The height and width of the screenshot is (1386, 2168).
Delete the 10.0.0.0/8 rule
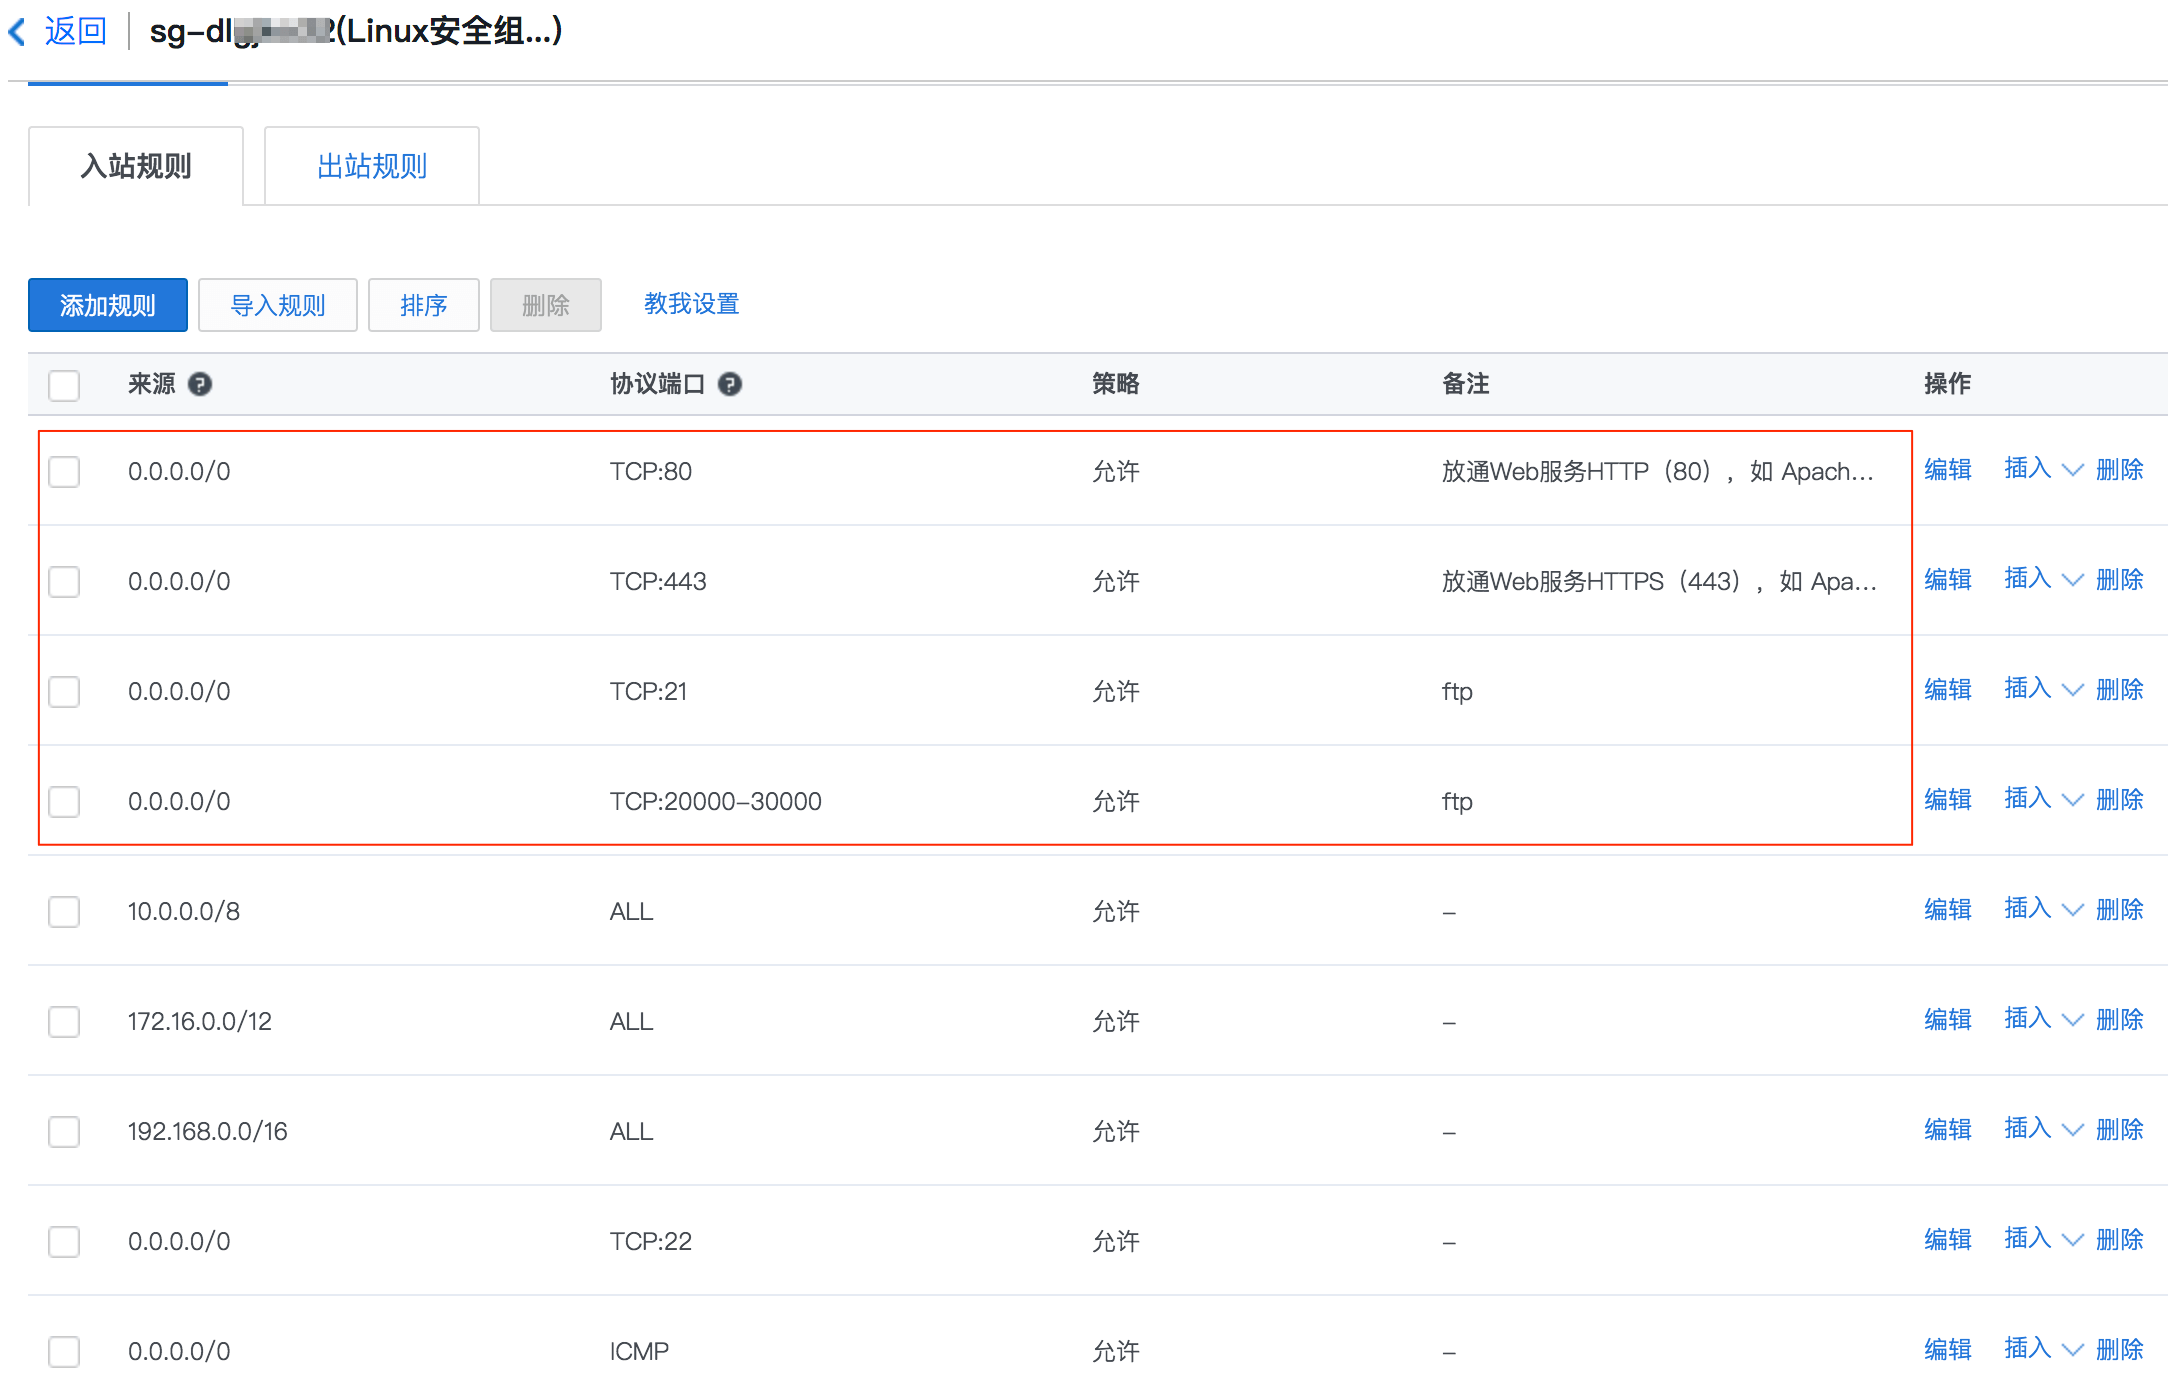(2120, 909)
